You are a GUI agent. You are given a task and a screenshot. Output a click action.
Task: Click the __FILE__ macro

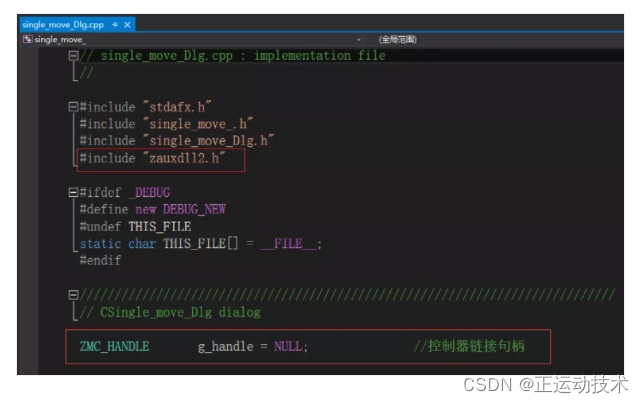pos(288,244)
